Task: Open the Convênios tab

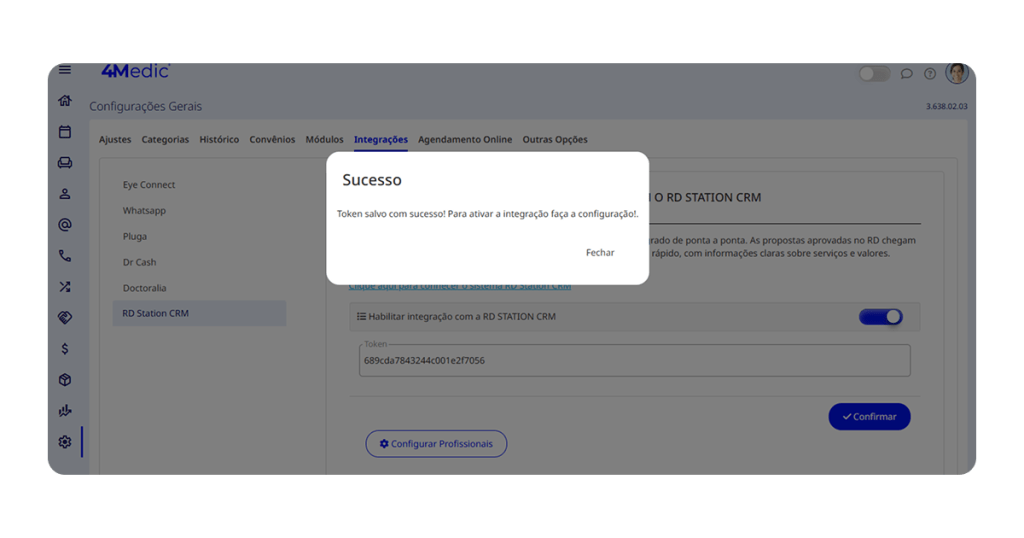Action: [272, 140]
